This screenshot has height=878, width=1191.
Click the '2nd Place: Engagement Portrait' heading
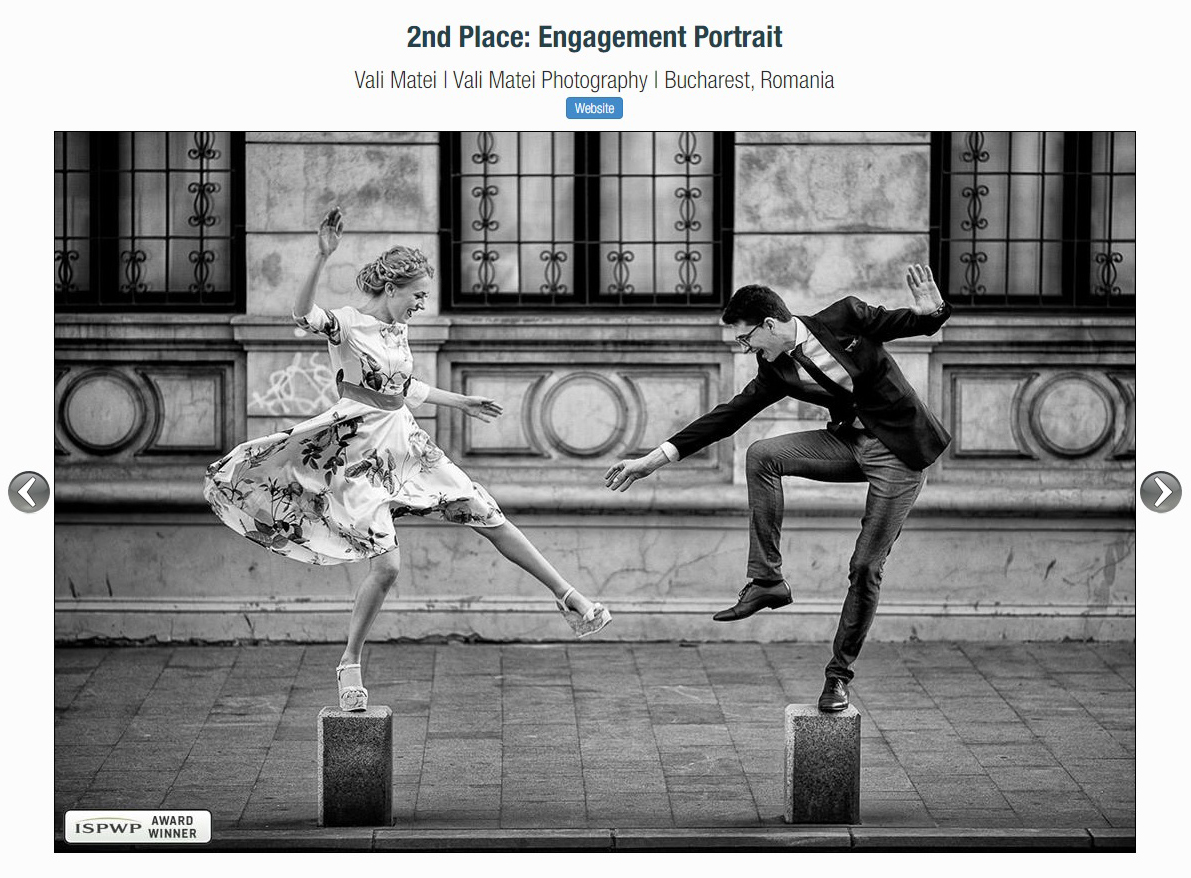tap(594, 38)
